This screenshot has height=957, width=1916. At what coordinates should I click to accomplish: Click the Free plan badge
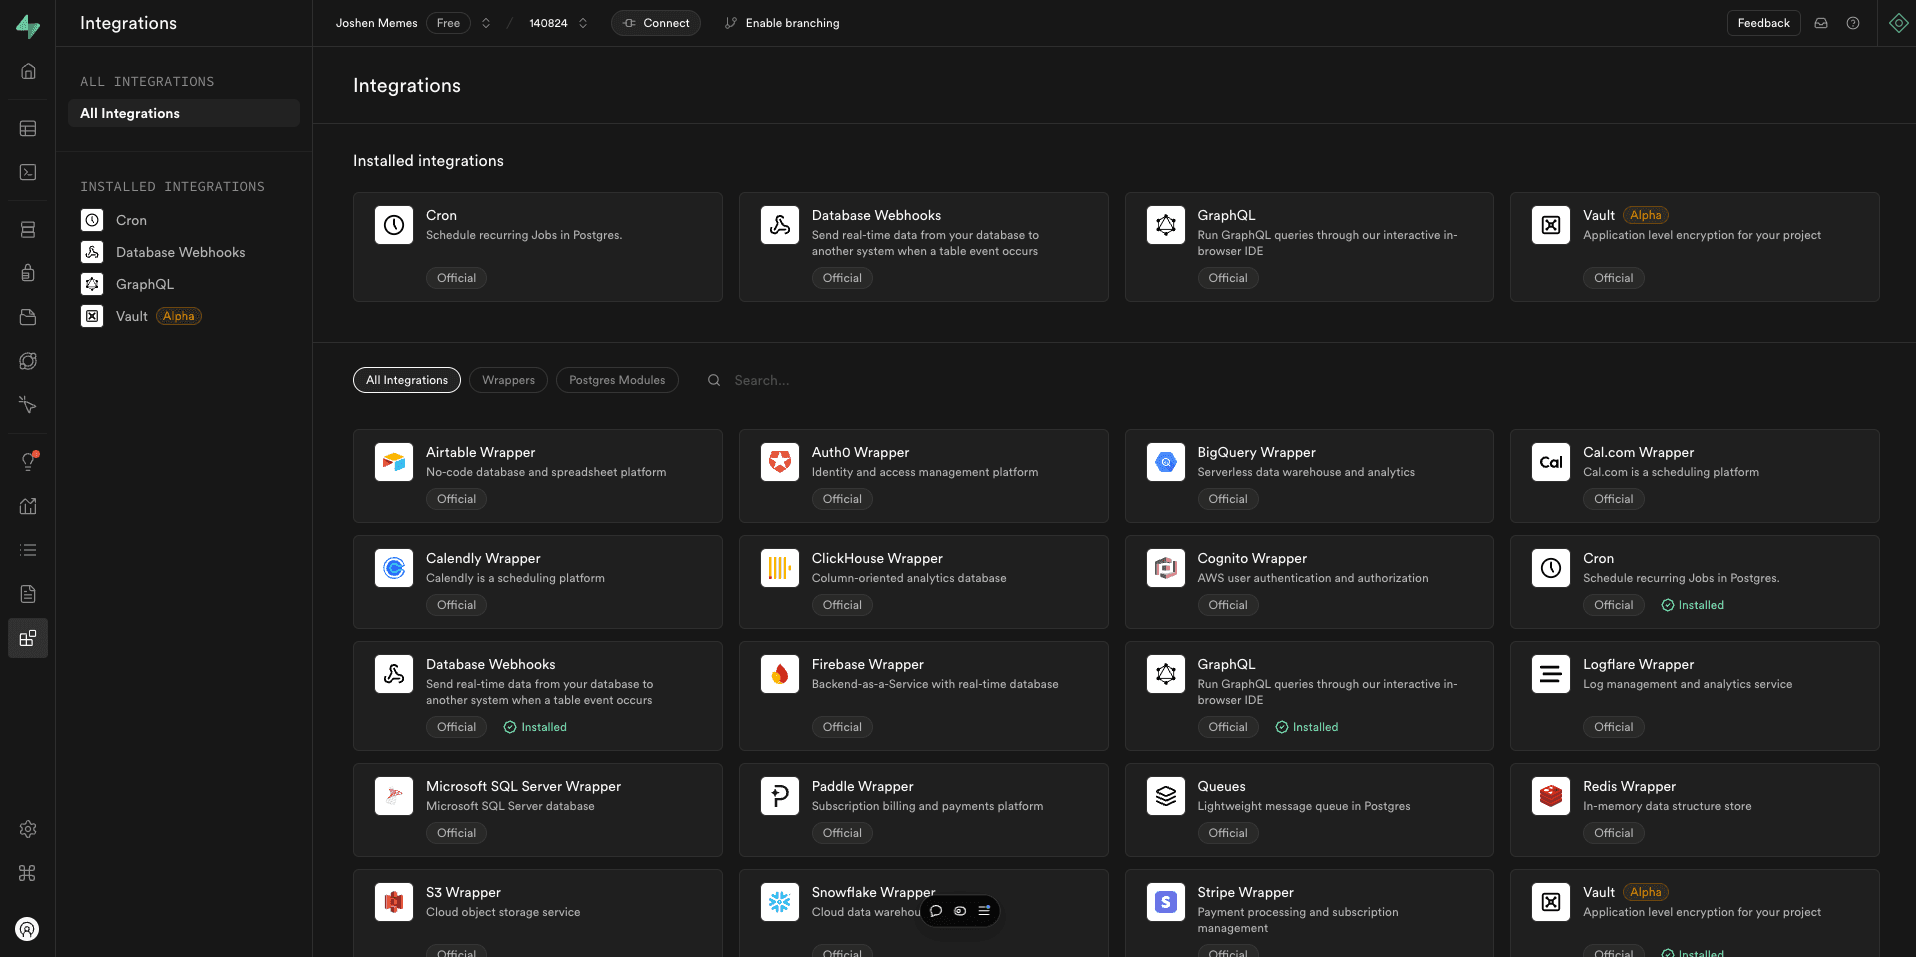point(448,23)
